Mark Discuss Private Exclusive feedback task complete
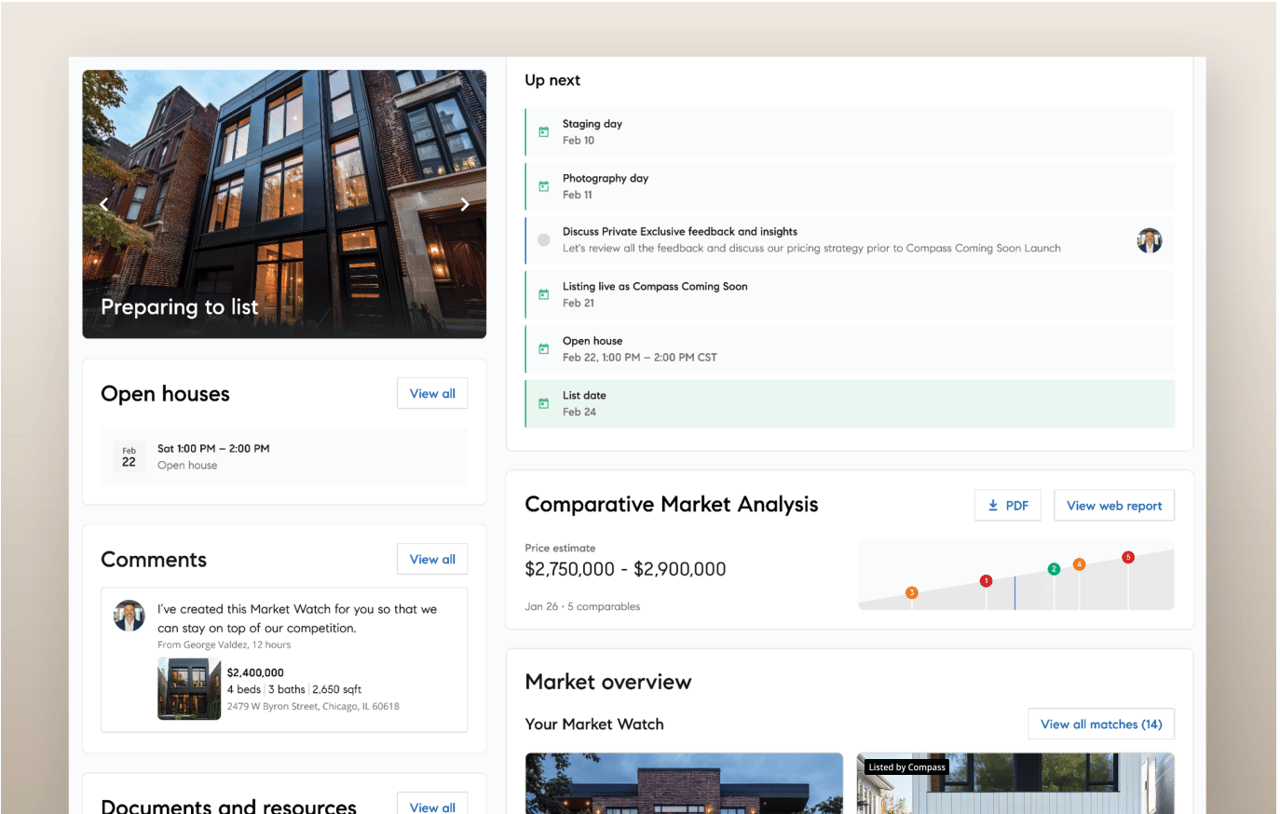Image resolution: width=1280 pixels, height=814 pixels. [x=544, y=240]
